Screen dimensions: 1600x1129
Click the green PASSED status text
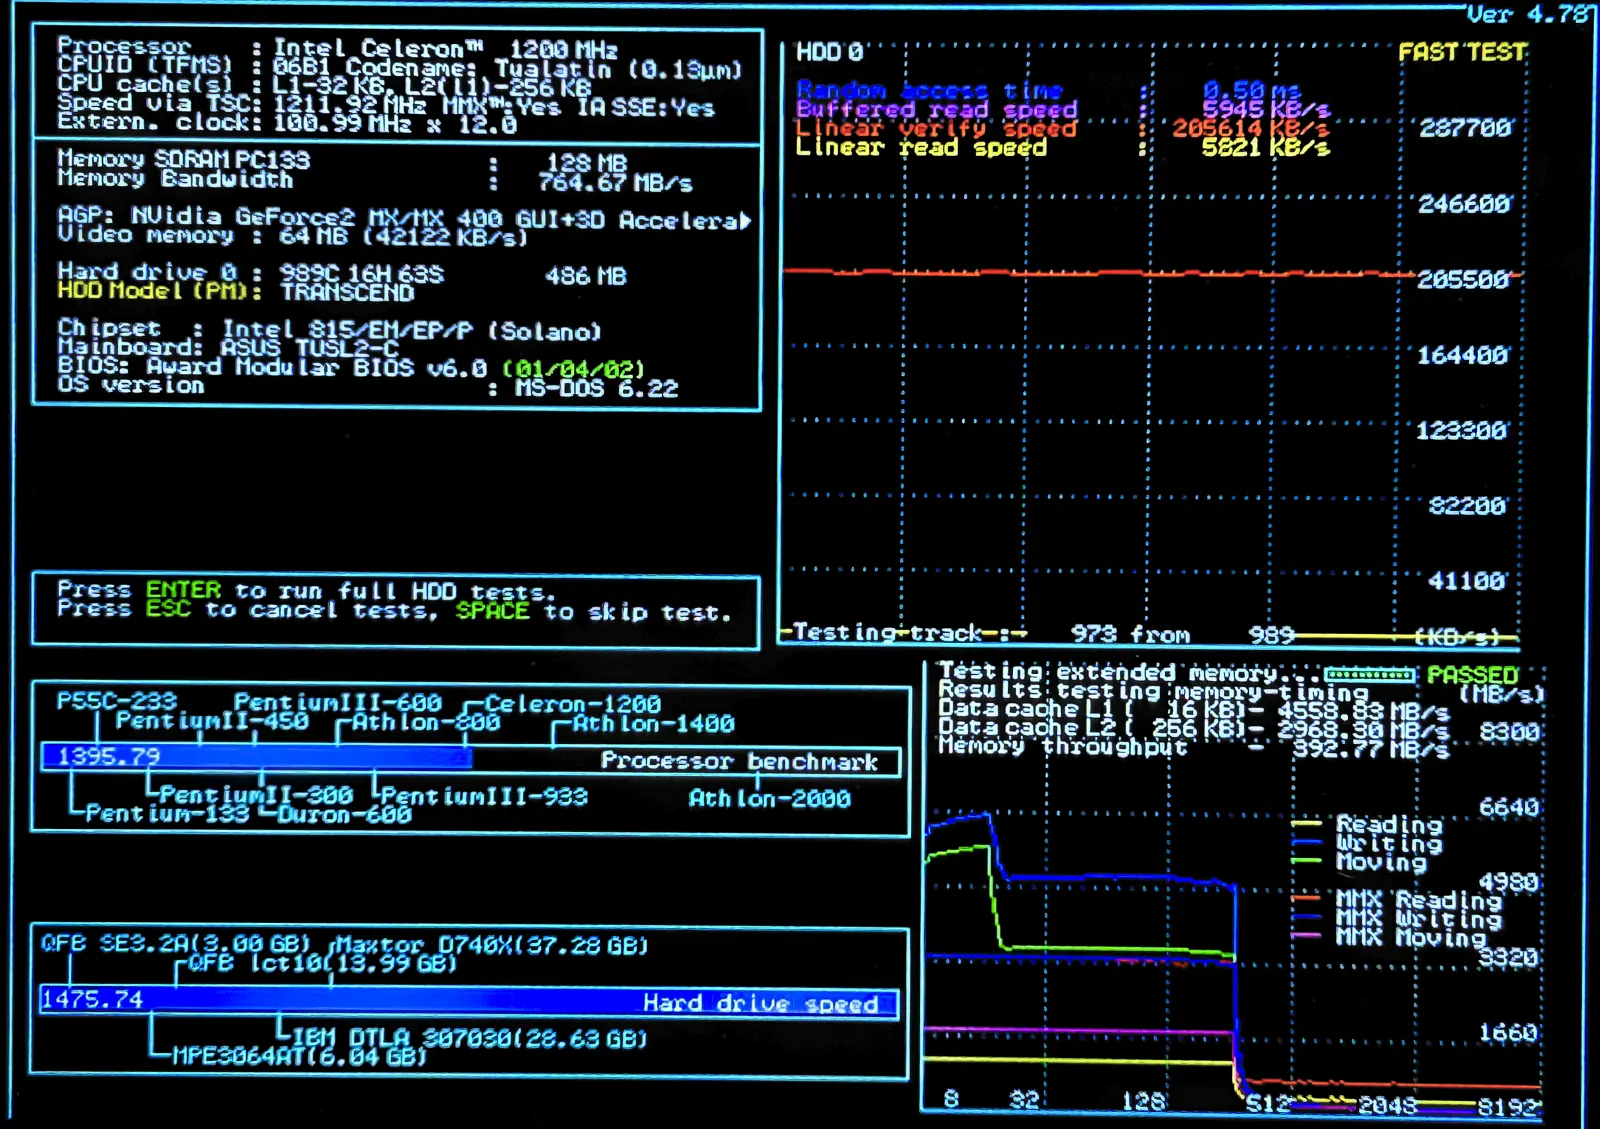[x=1472, y=675]
